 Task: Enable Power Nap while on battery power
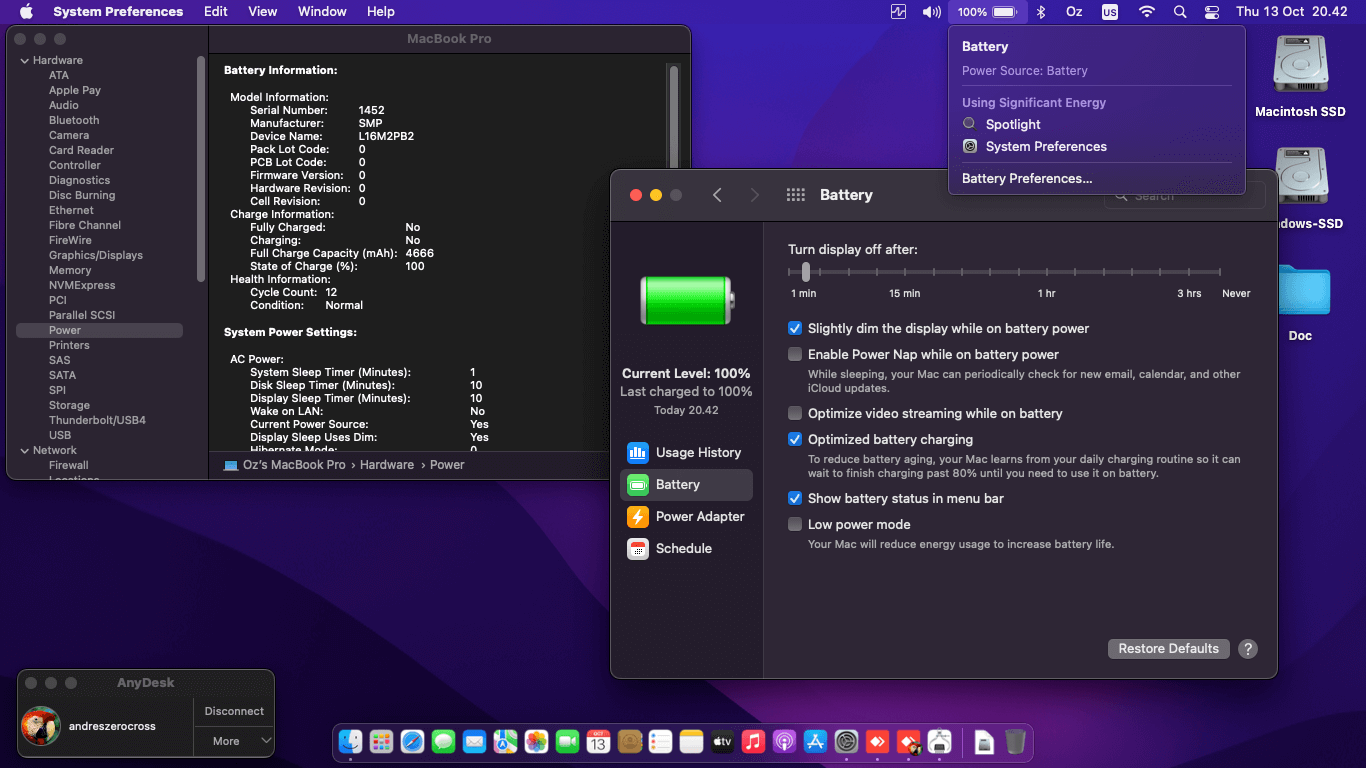(x=795, y=354)
